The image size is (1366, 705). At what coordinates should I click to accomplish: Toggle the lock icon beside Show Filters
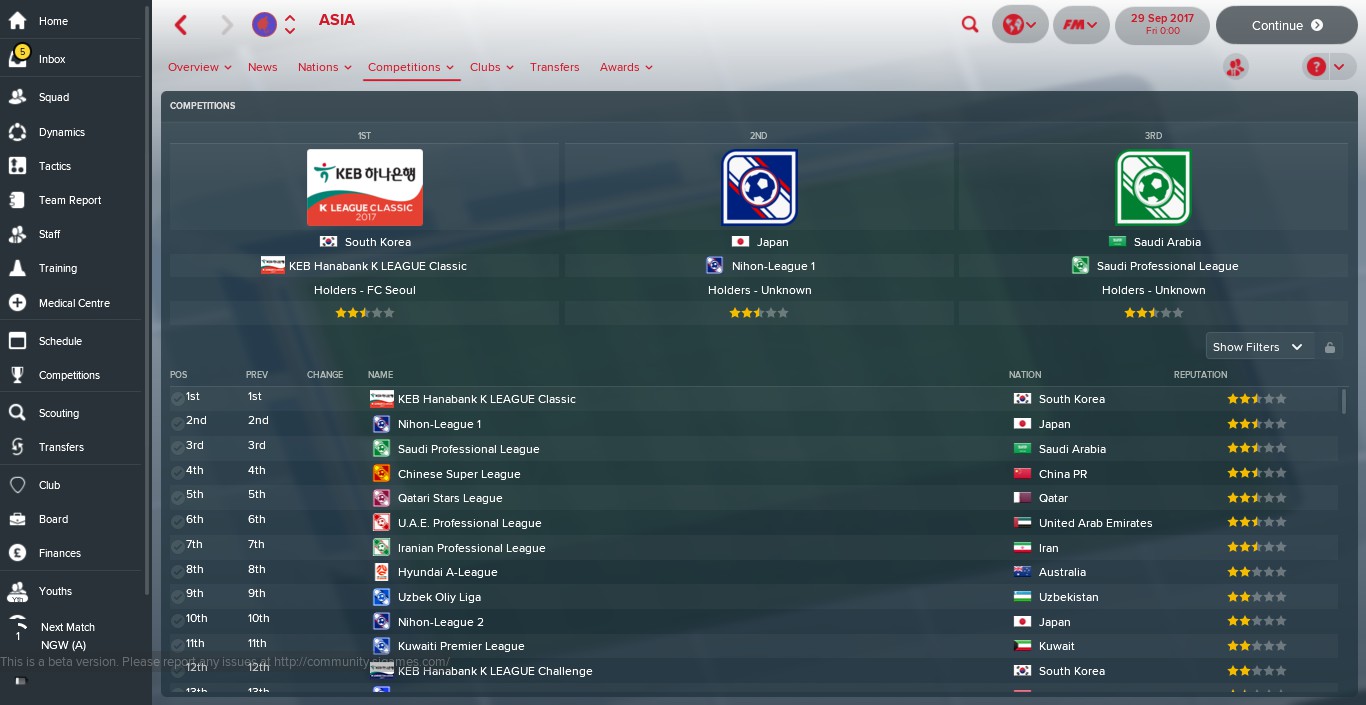click(x=1330, y=347)
